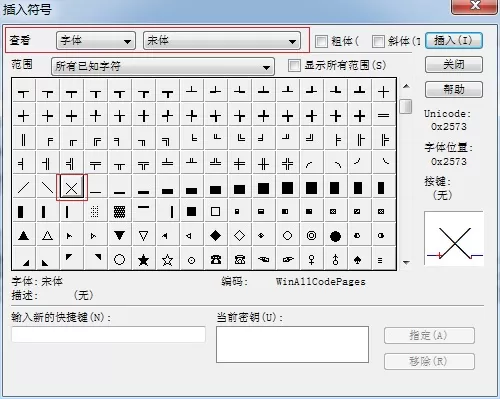Choose the medium shade dotted block symbol
The image size is (500, 399).
120,212
